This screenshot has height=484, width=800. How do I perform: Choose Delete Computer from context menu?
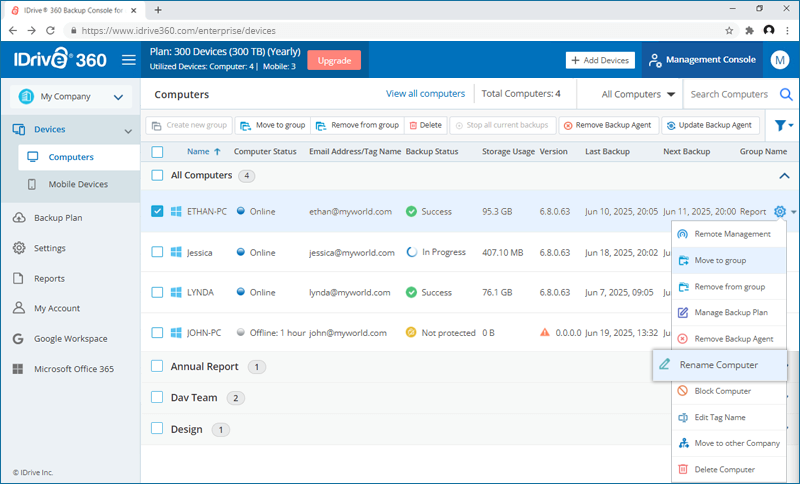[729, 469]
